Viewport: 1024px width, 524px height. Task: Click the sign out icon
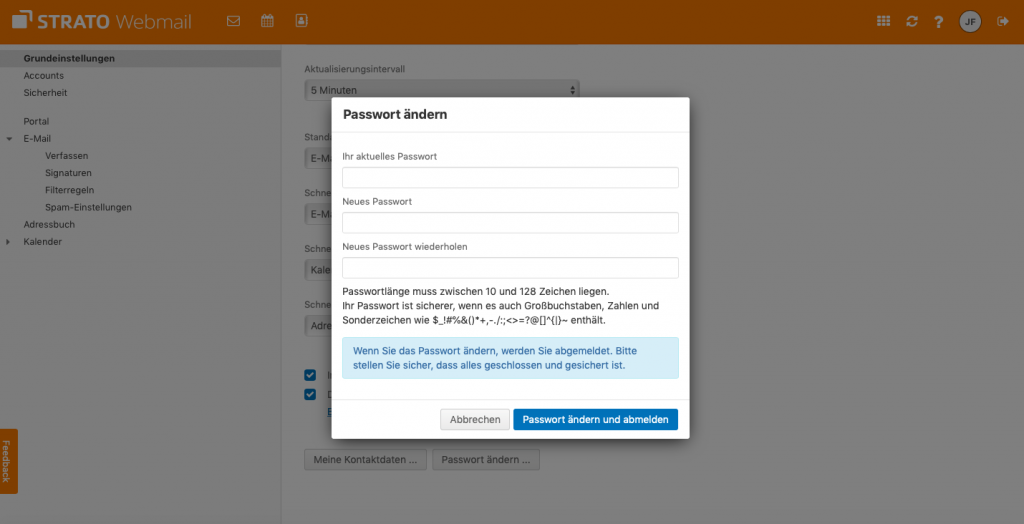(x=1002, y=22)
